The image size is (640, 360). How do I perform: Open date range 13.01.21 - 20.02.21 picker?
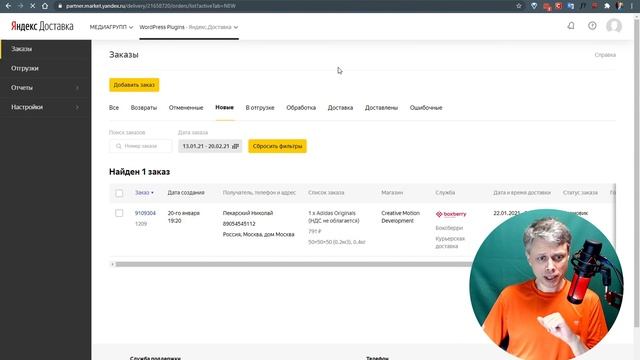[210, 146]
